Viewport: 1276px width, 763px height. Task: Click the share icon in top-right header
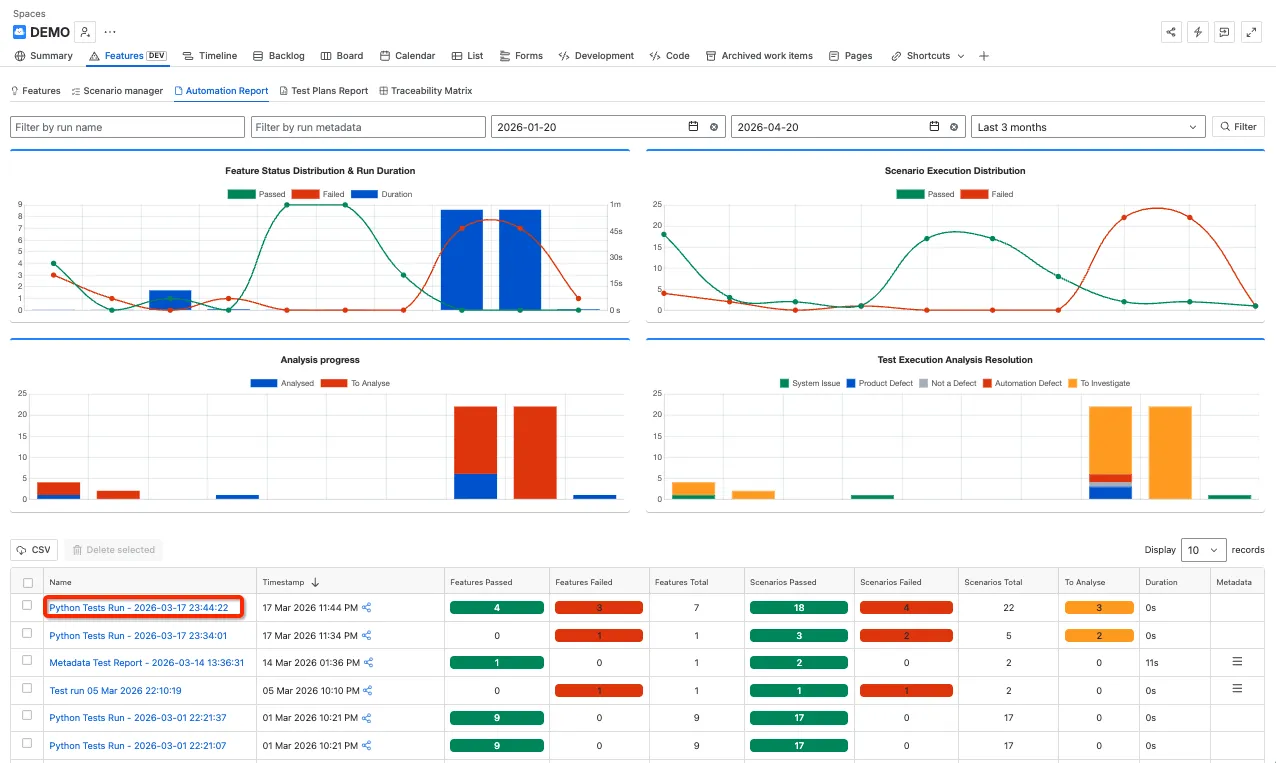pos(1170,32)
